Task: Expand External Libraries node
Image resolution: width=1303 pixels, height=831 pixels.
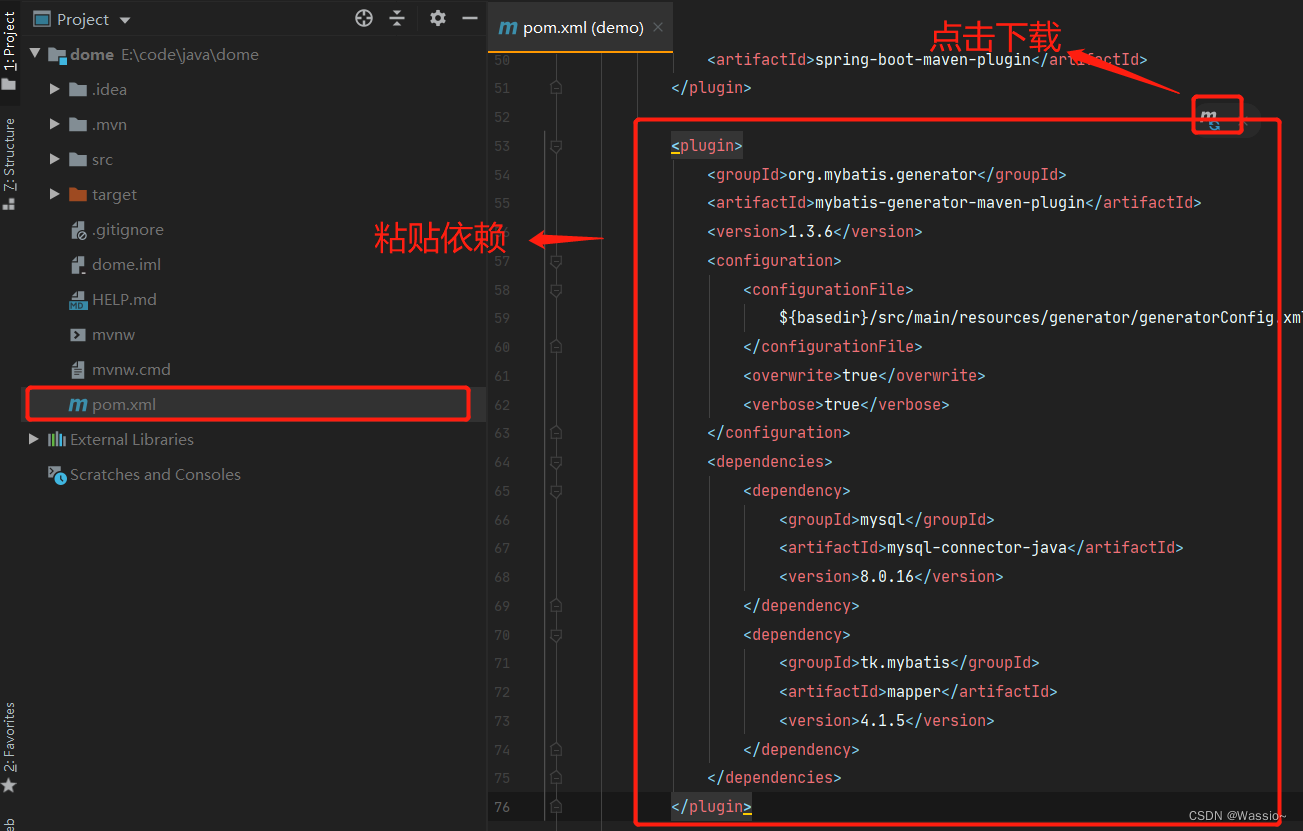Action: pos(33,438)
